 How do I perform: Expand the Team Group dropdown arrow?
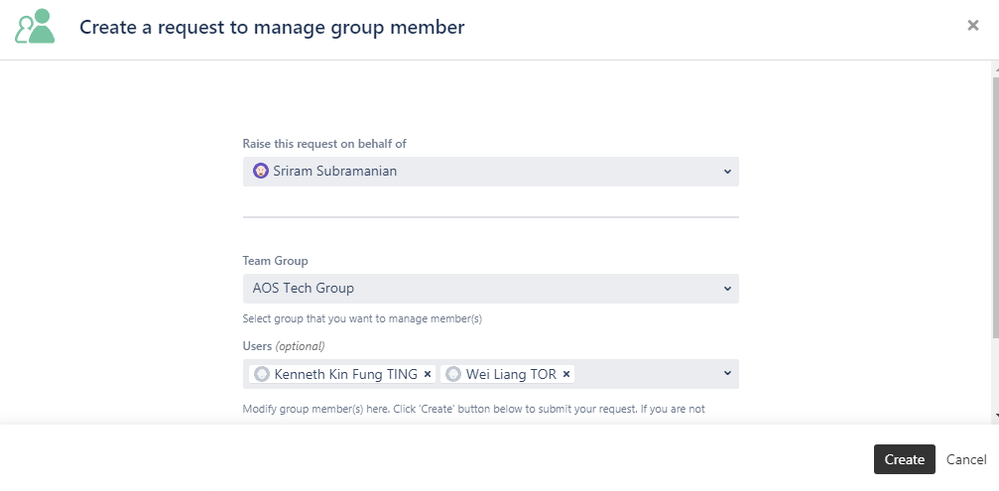(x=727, y=288)
